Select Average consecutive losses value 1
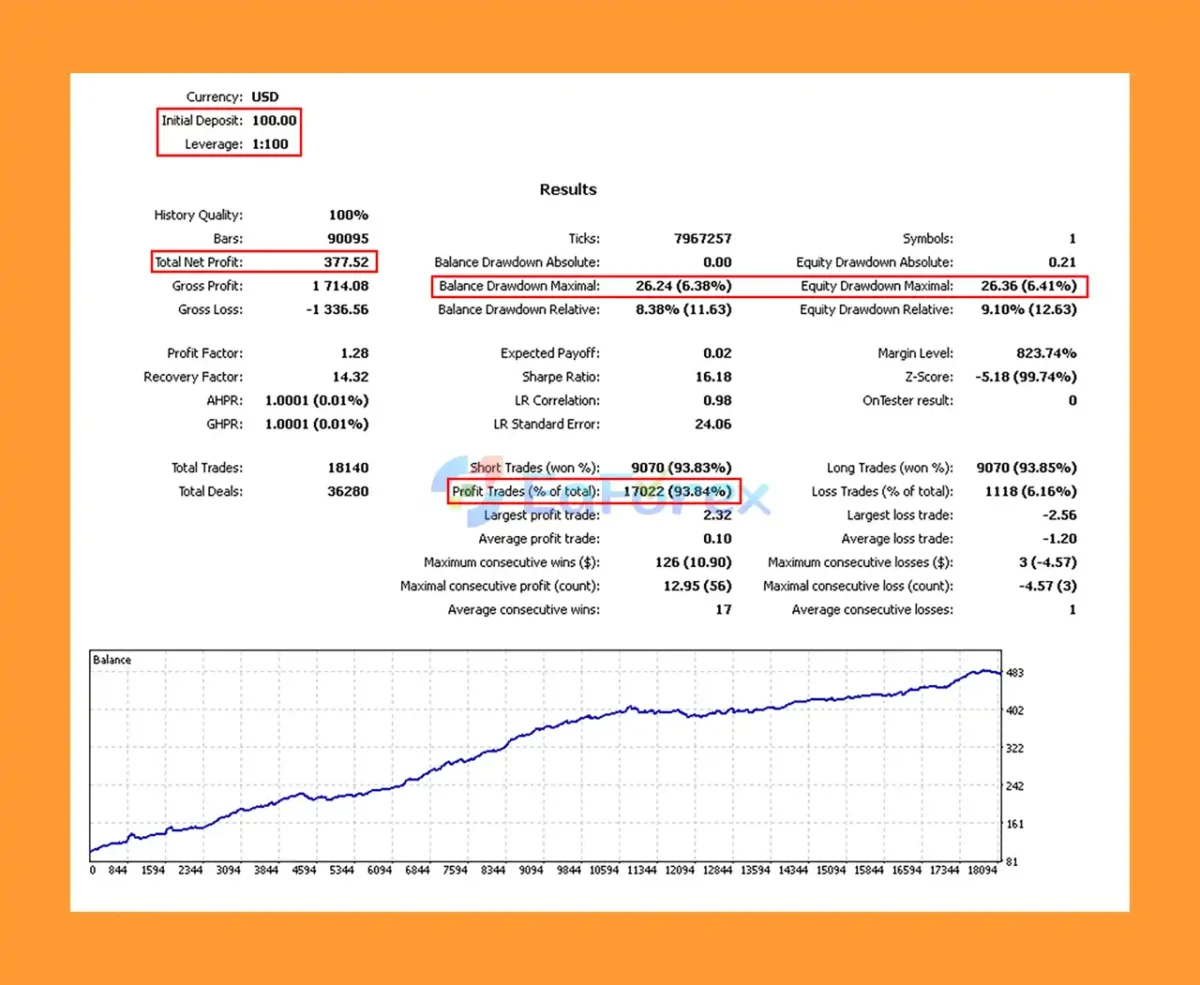Screen dimensions: 1200x985 pos(1073,610)
